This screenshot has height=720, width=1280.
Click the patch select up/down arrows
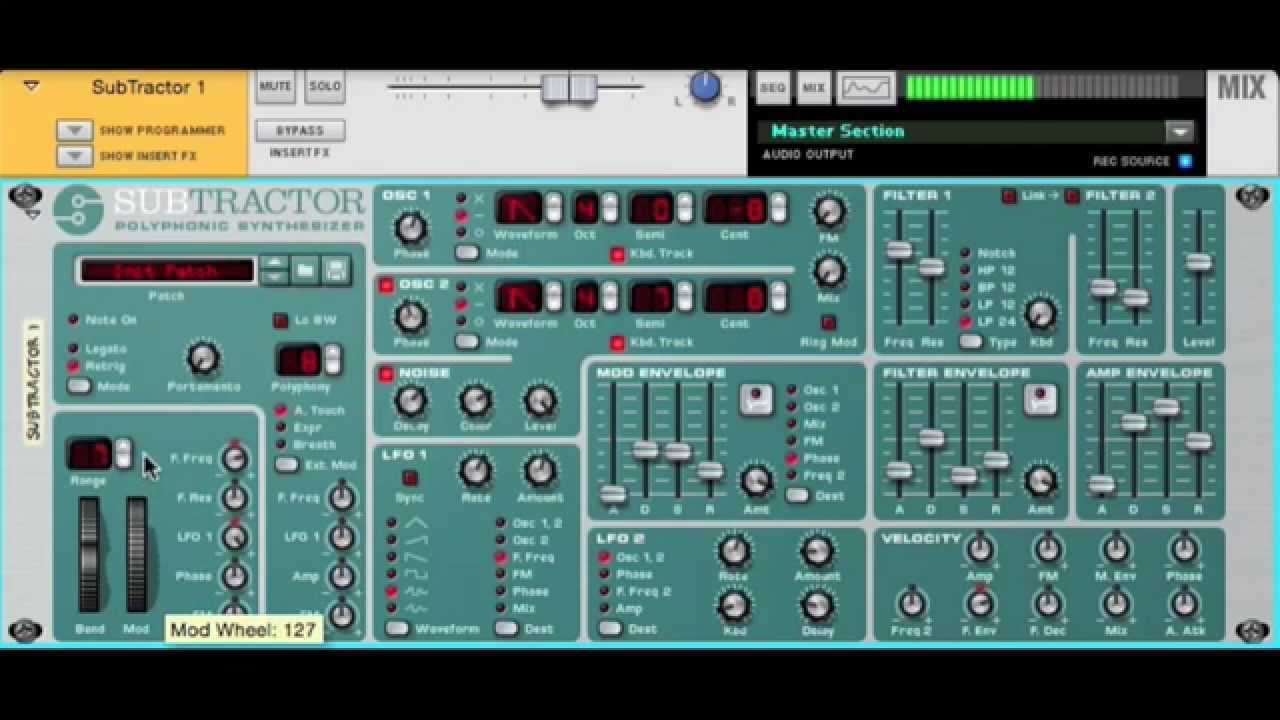[x=273, y=270]
